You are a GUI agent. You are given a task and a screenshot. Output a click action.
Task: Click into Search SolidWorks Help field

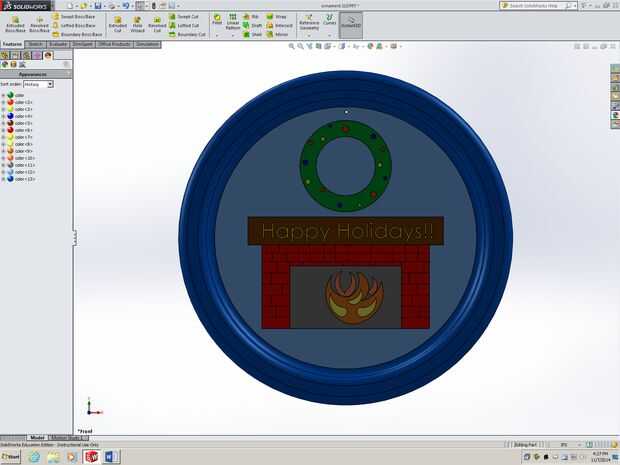536,6
